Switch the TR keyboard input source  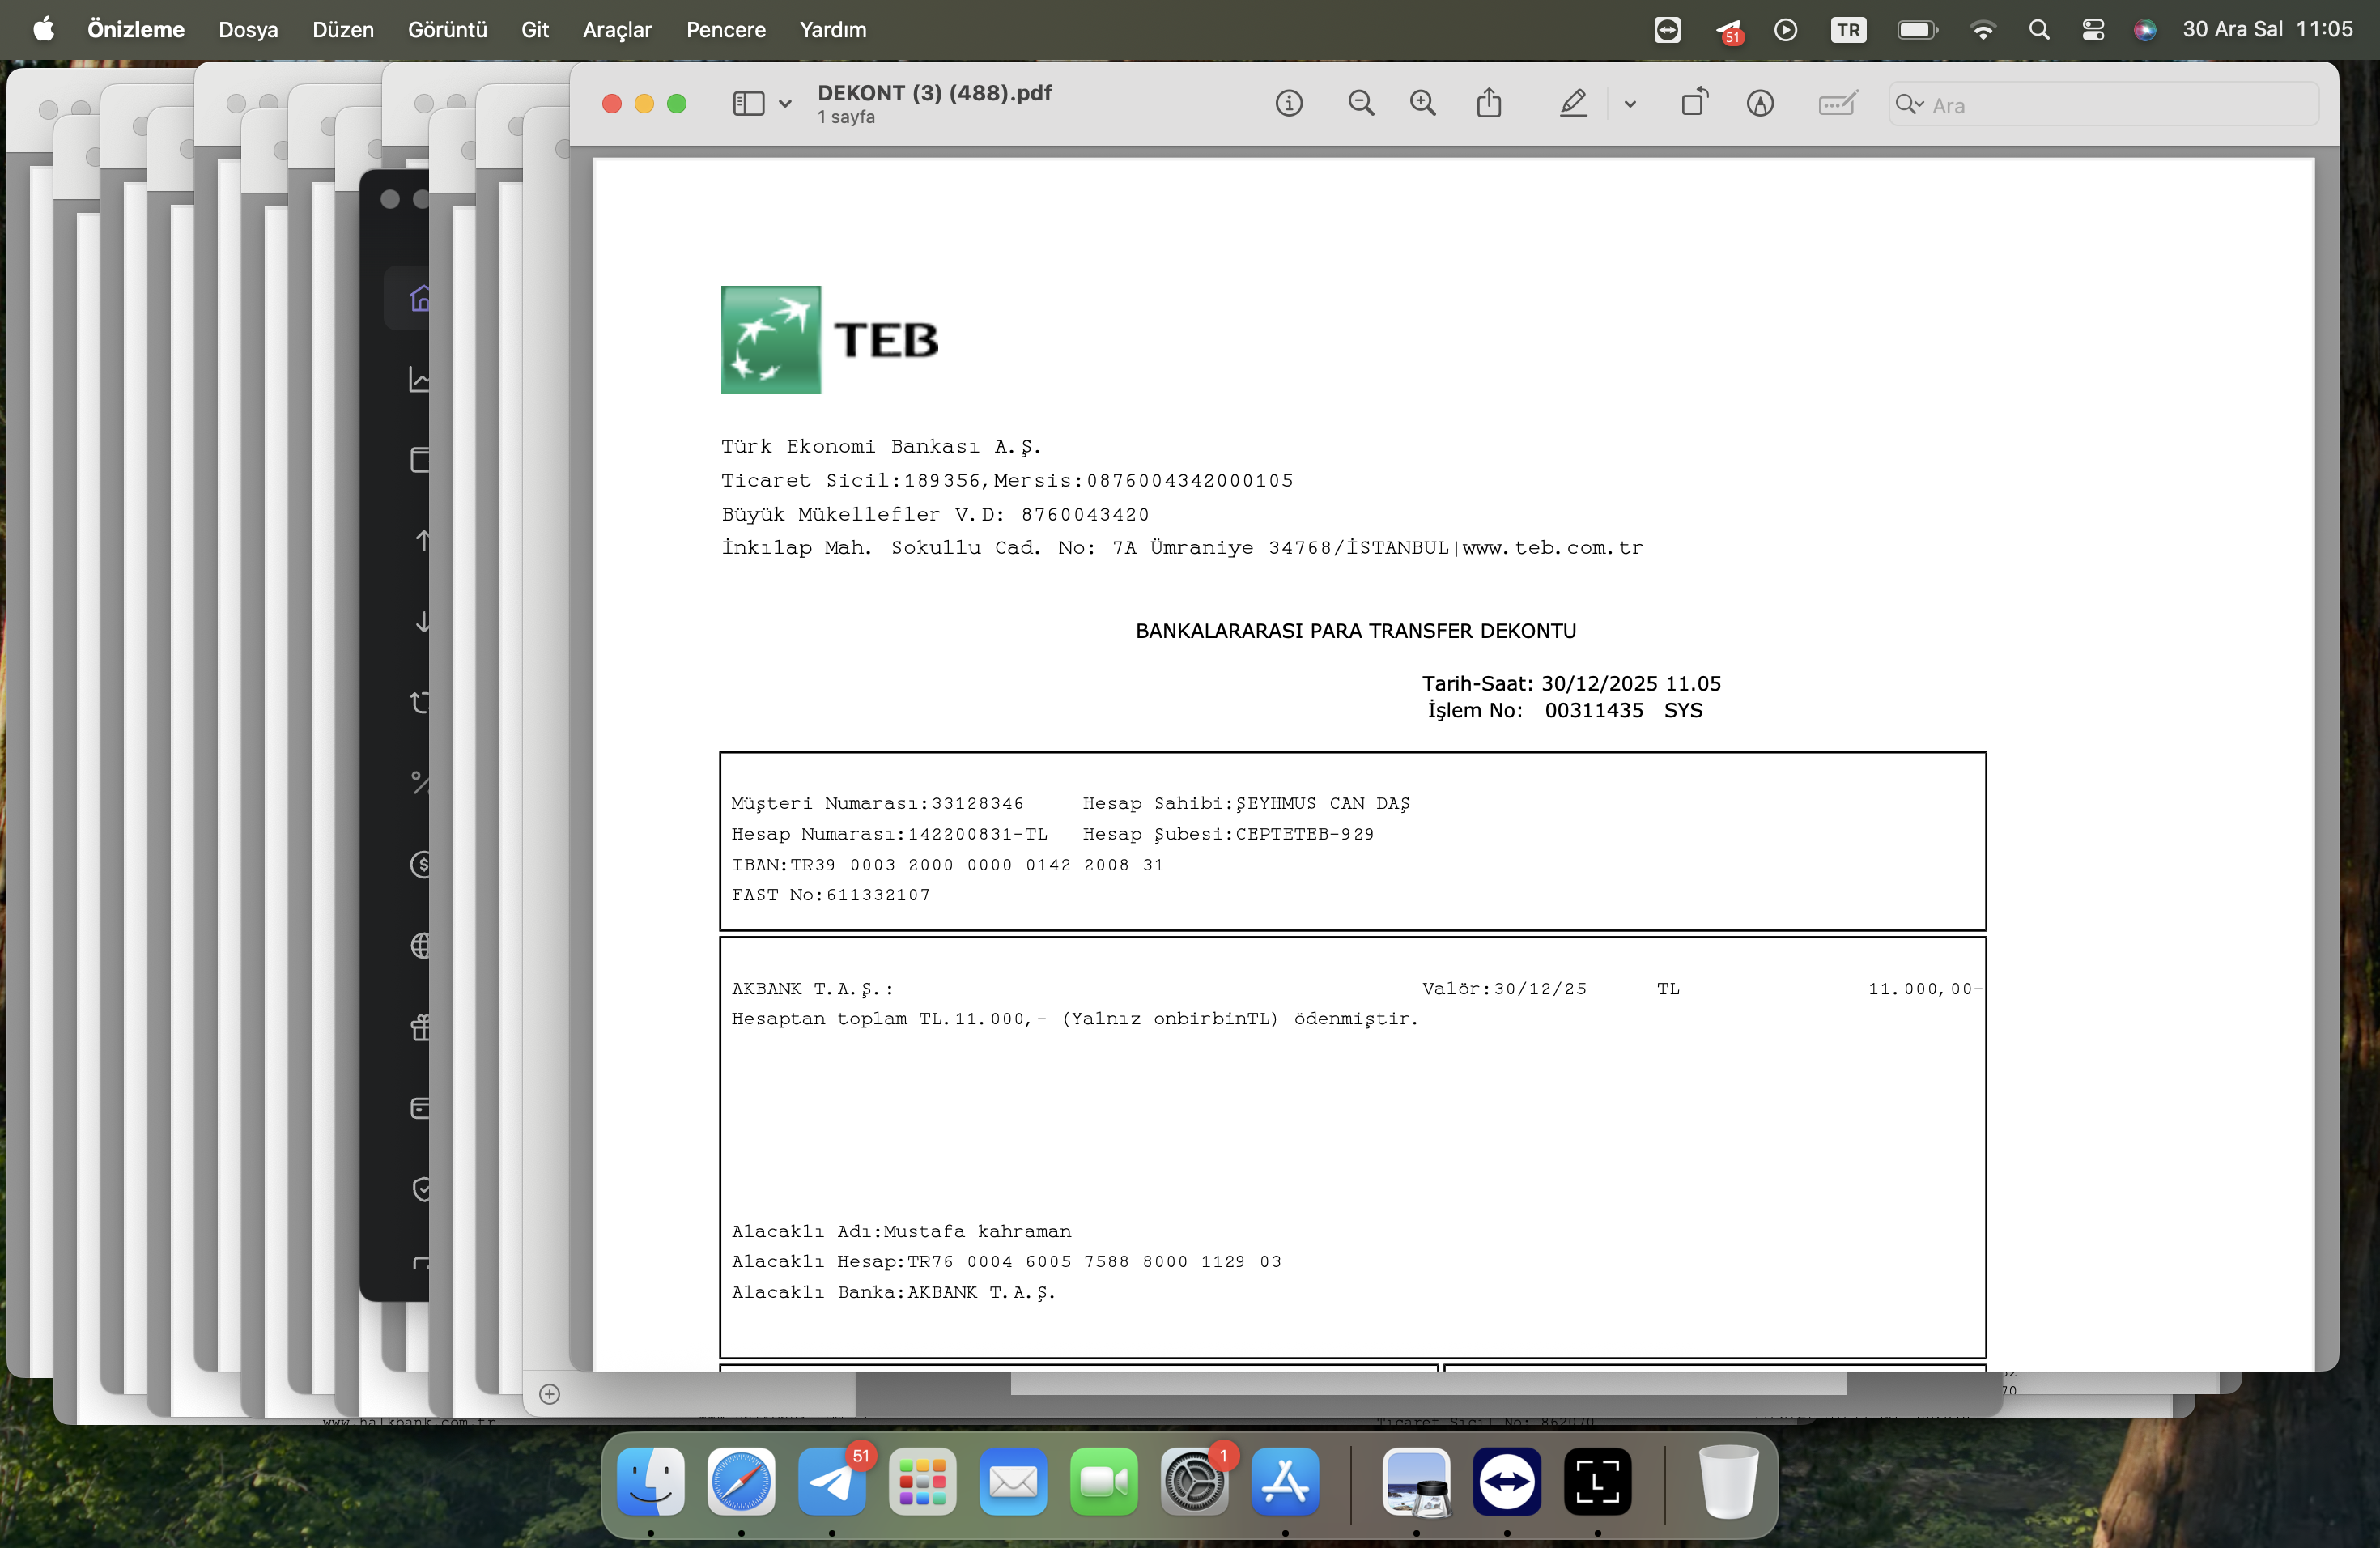[x=1849, y=30]
